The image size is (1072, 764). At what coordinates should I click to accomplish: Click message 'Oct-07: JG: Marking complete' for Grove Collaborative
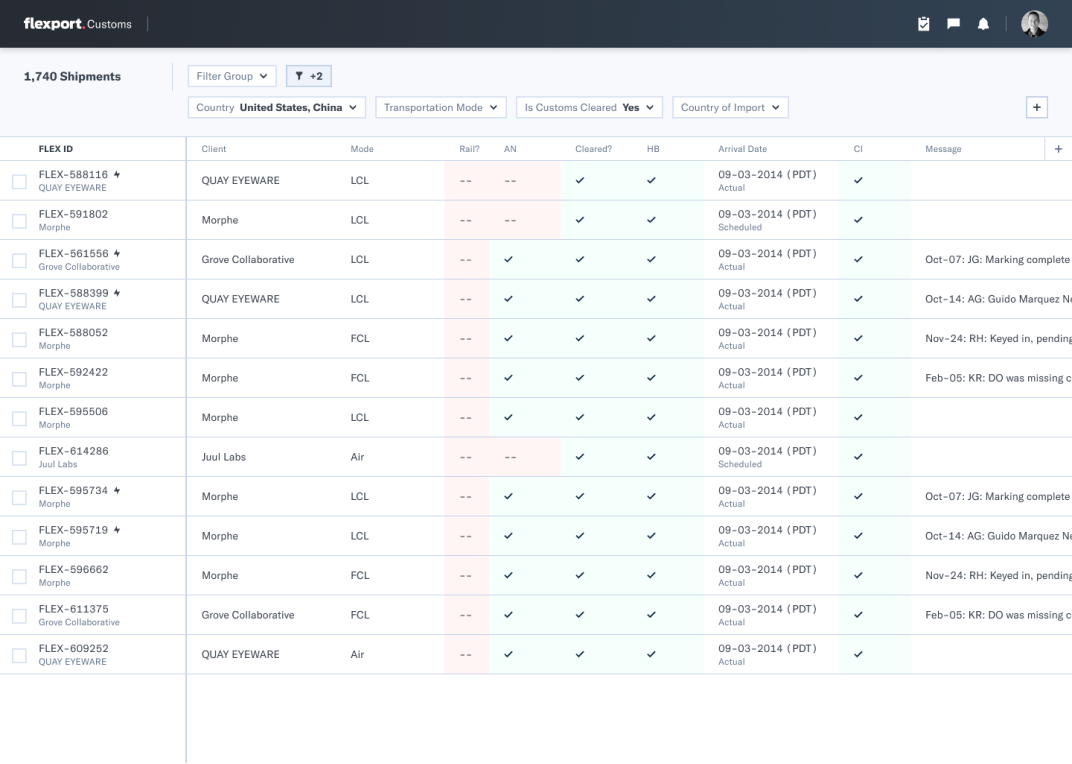click(x=997, y=259)
